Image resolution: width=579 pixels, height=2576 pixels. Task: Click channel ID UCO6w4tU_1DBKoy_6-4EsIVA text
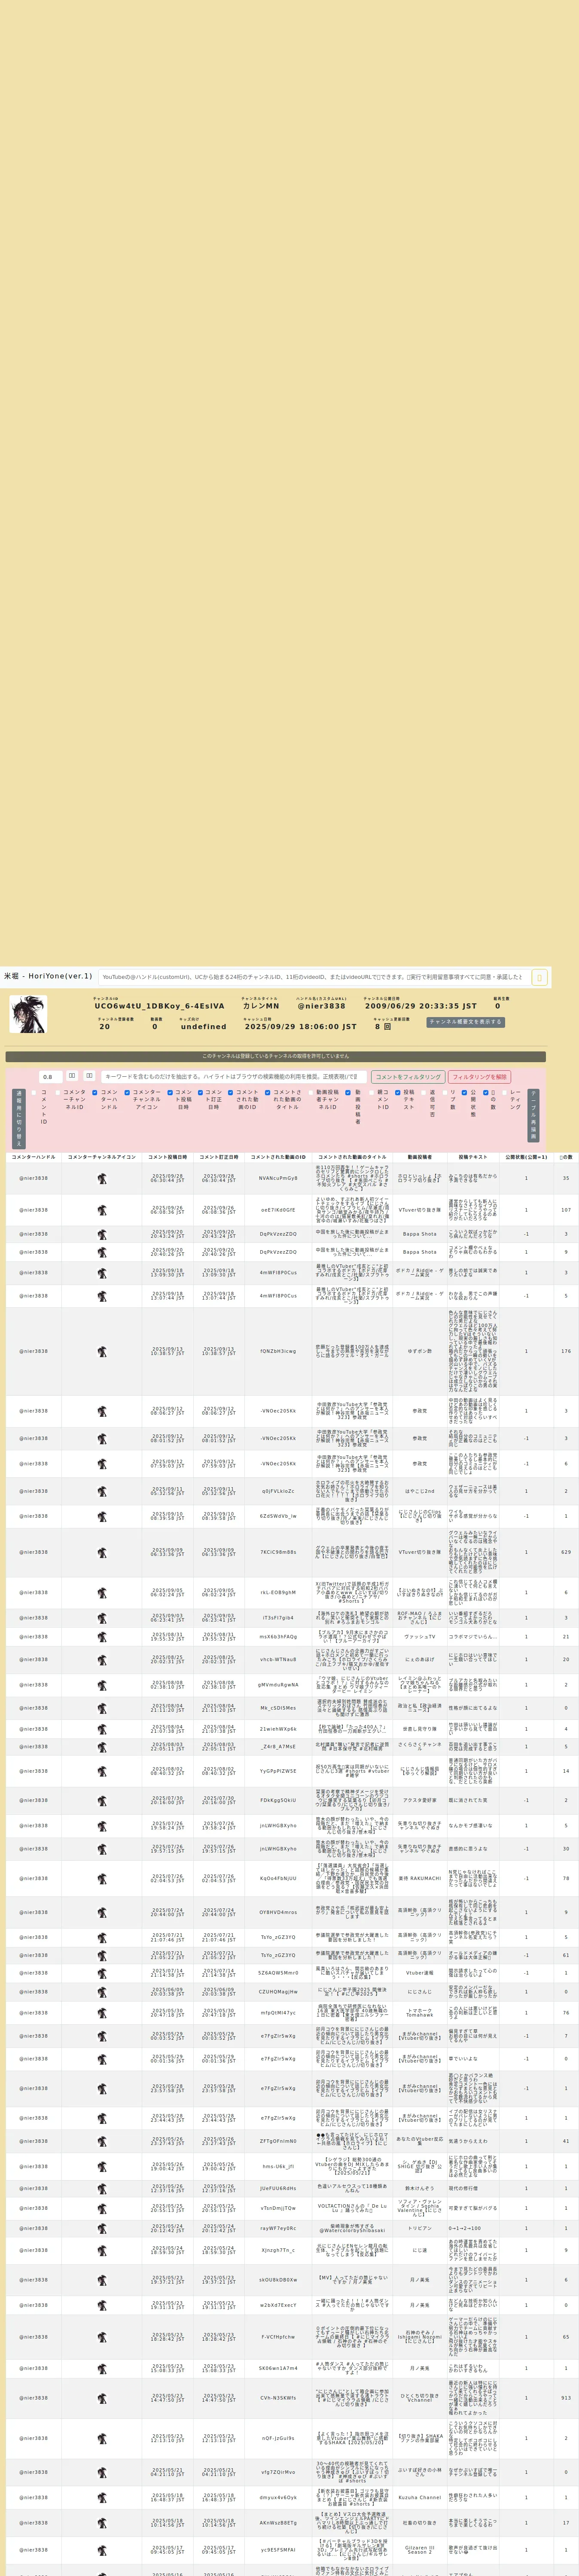(160, 1006)
